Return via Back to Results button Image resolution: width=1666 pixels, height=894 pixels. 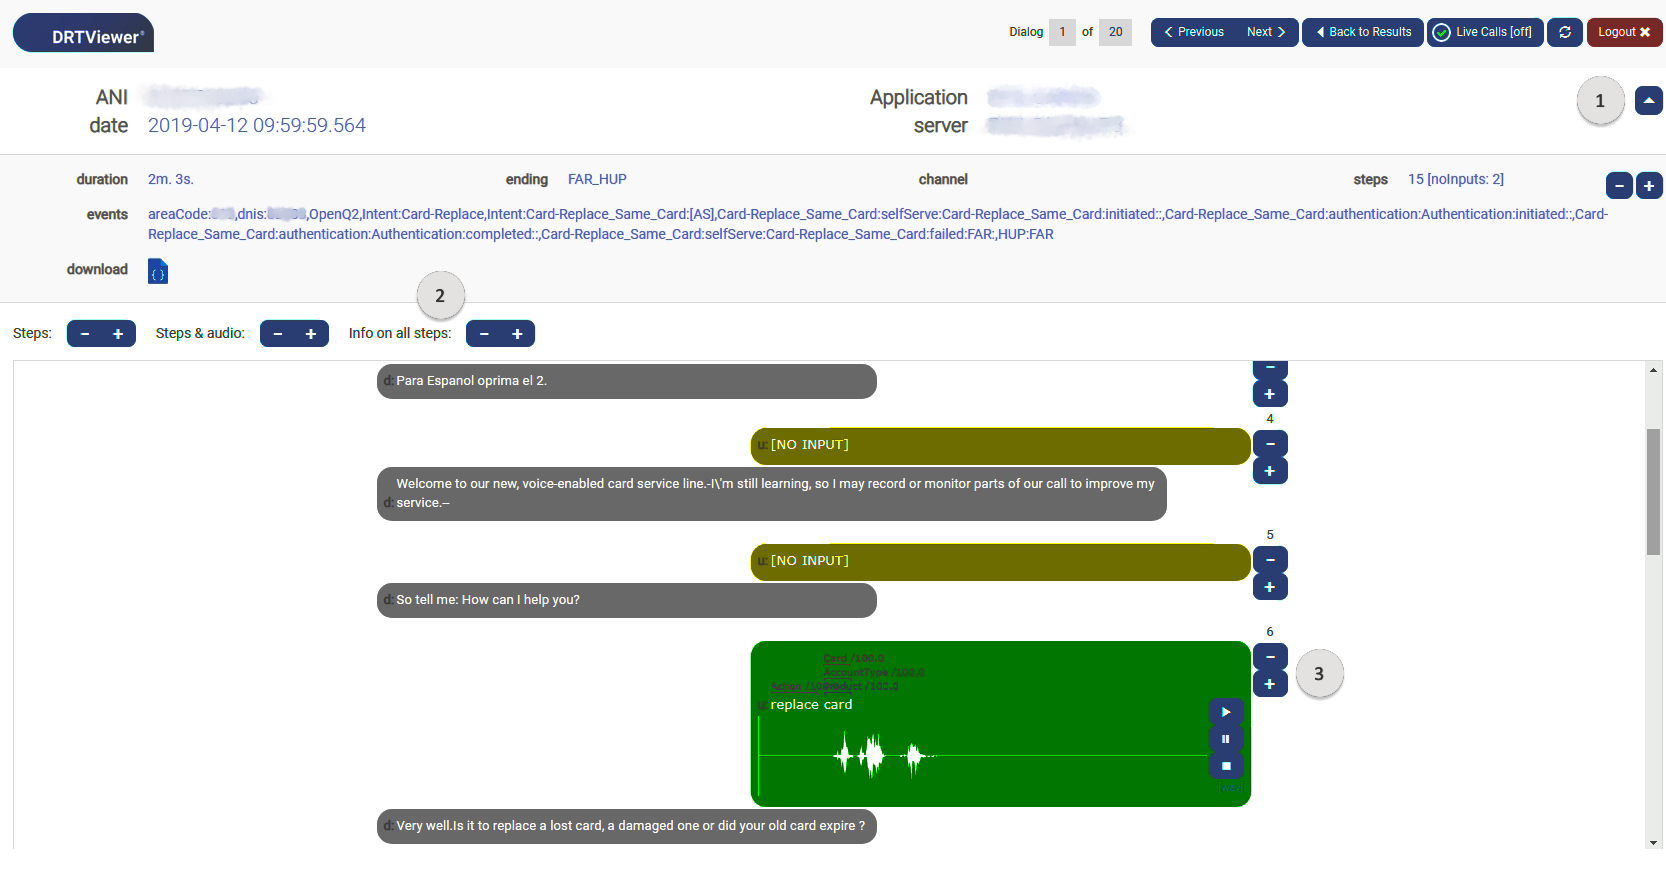click(x=1362, y=32)
